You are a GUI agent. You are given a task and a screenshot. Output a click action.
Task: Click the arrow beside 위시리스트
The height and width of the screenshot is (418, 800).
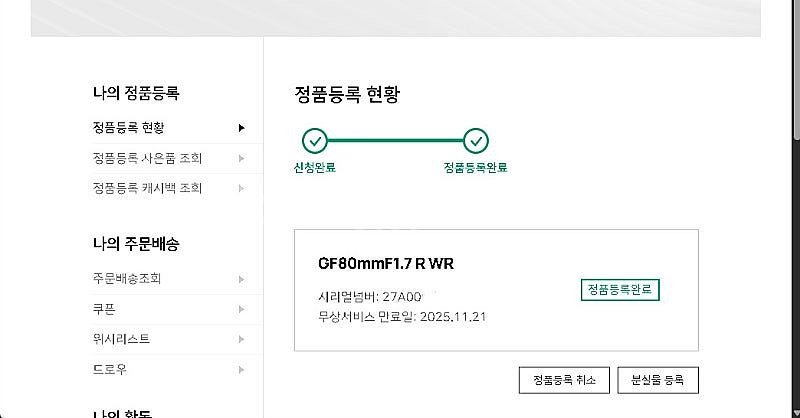tap(241, 339)
